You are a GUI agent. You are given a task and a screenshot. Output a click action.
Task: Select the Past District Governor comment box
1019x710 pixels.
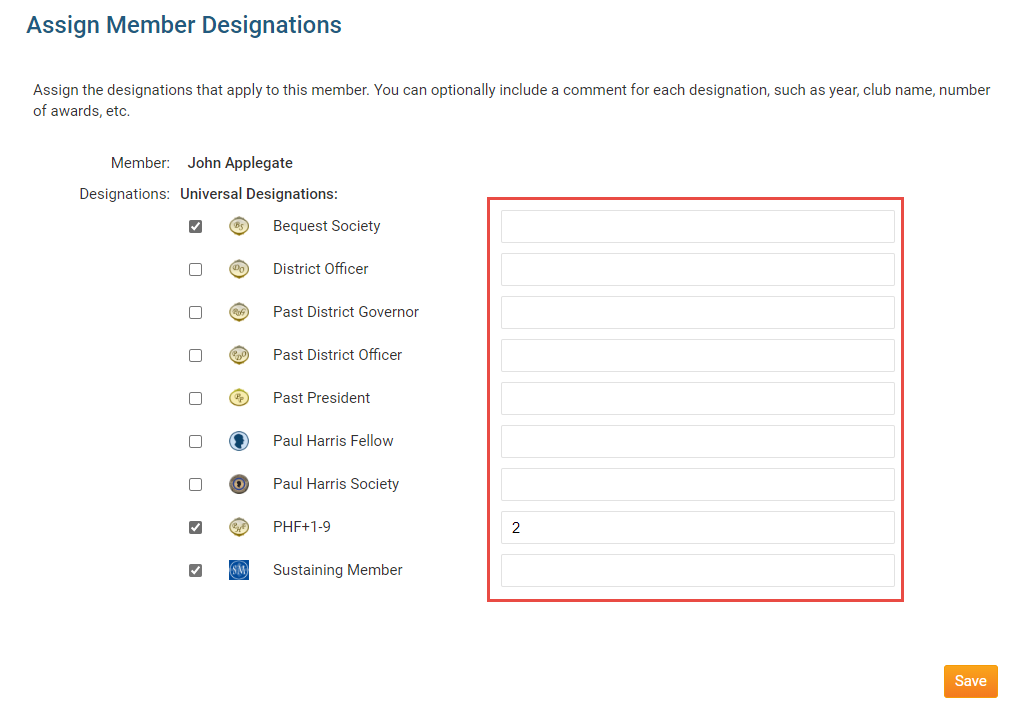tap(697, 312)
